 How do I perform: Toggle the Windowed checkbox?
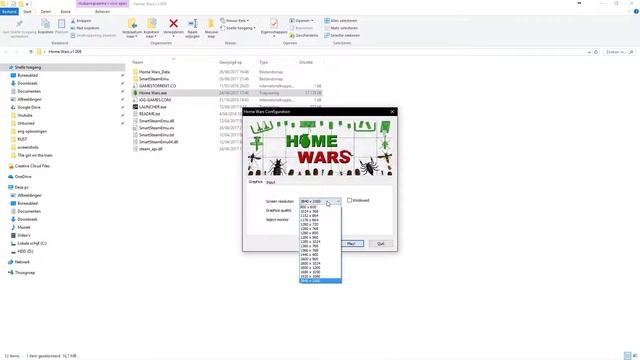point(349,200)
